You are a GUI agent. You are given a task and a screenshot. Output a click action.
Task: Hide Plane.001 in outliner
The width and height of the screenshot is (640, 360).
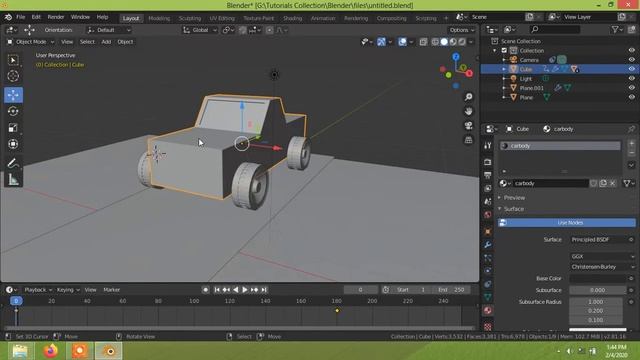click(631, 88)
